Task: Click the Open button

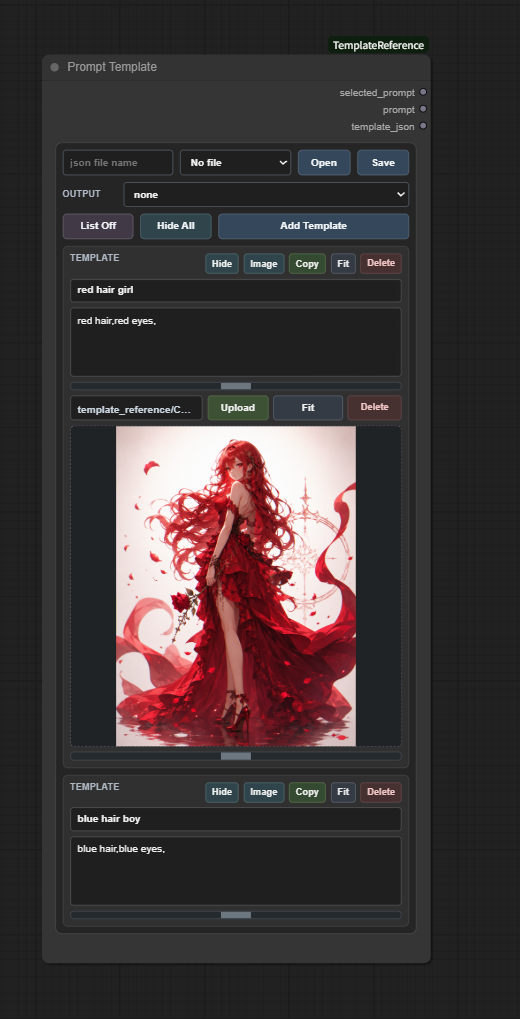Action: (x=324, y=162)
